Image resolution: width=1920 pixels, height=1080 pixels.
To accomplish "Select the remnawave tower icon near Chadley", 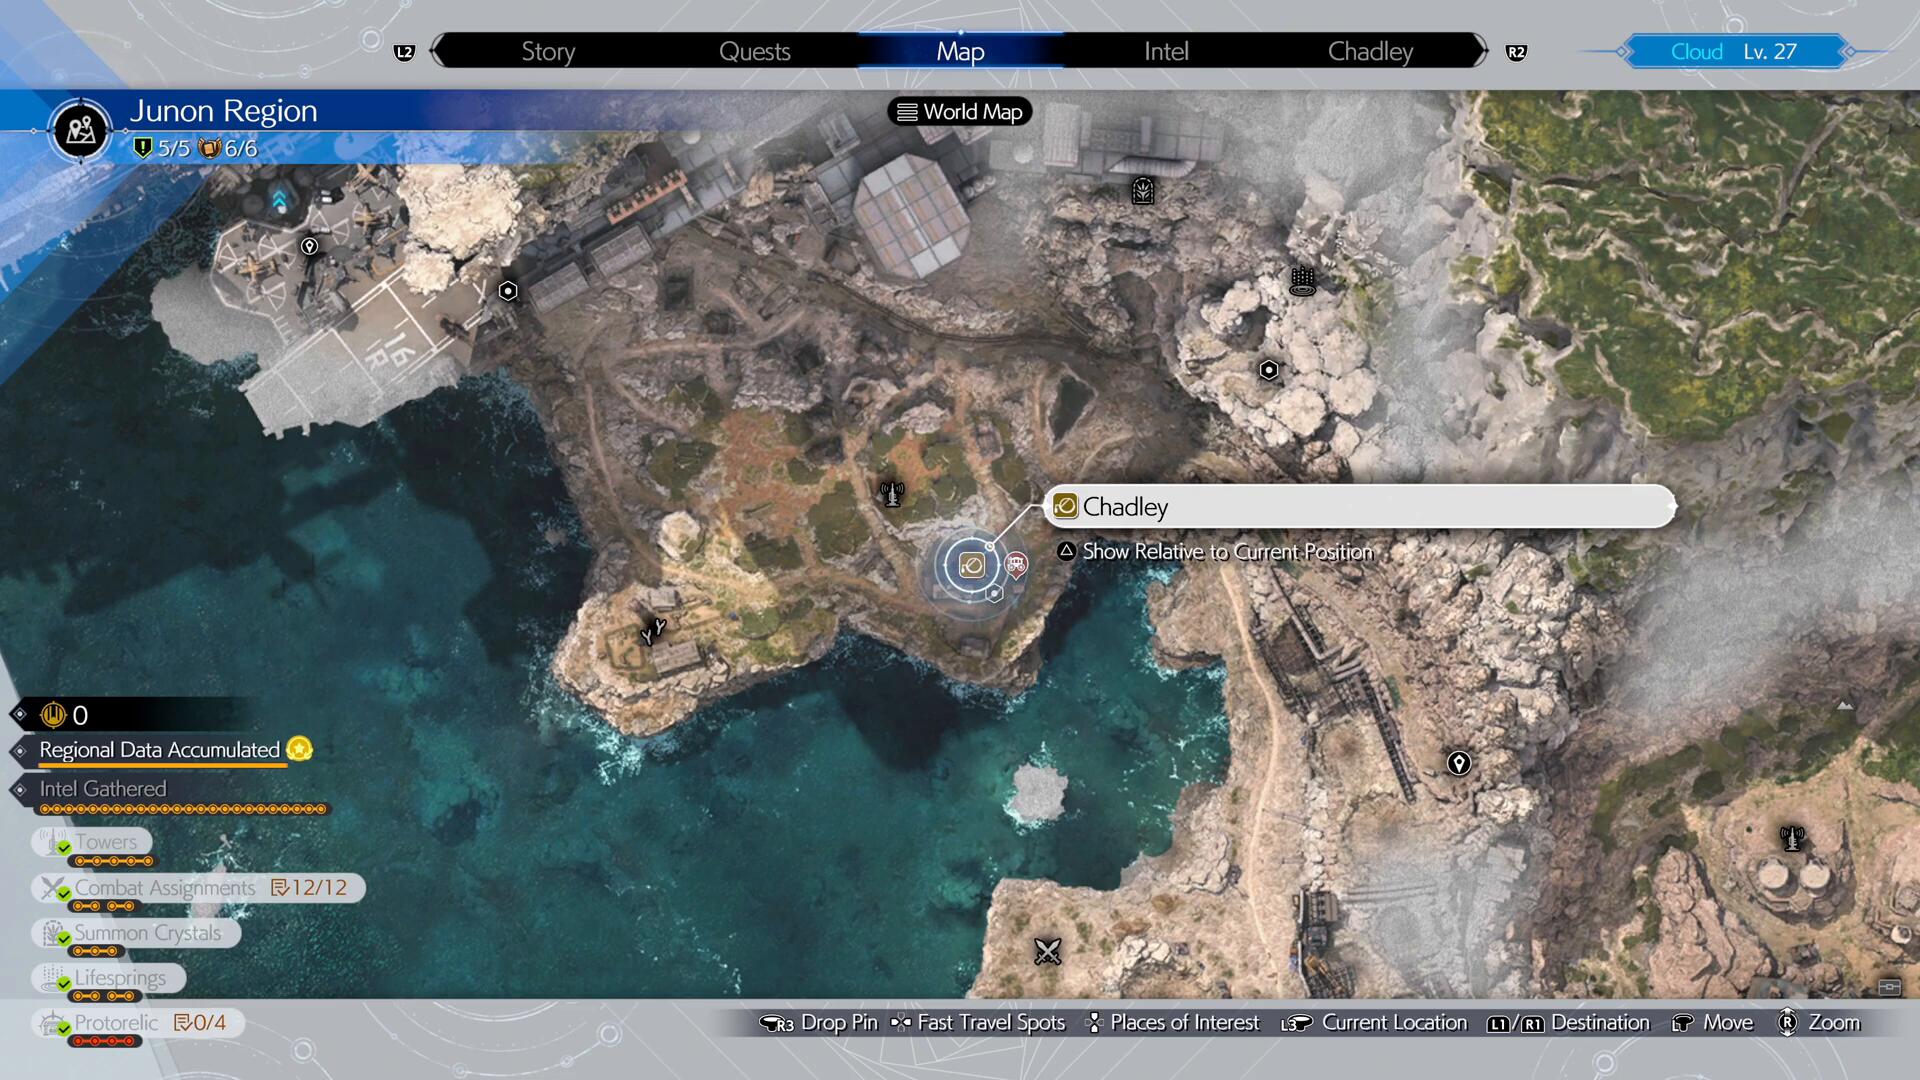I will tap(891, 494).
